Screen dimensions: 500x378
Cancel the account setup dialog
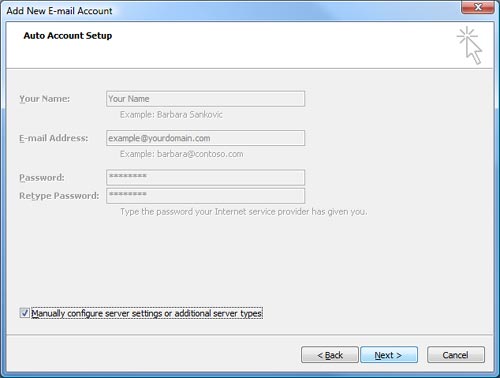[456, 355]
